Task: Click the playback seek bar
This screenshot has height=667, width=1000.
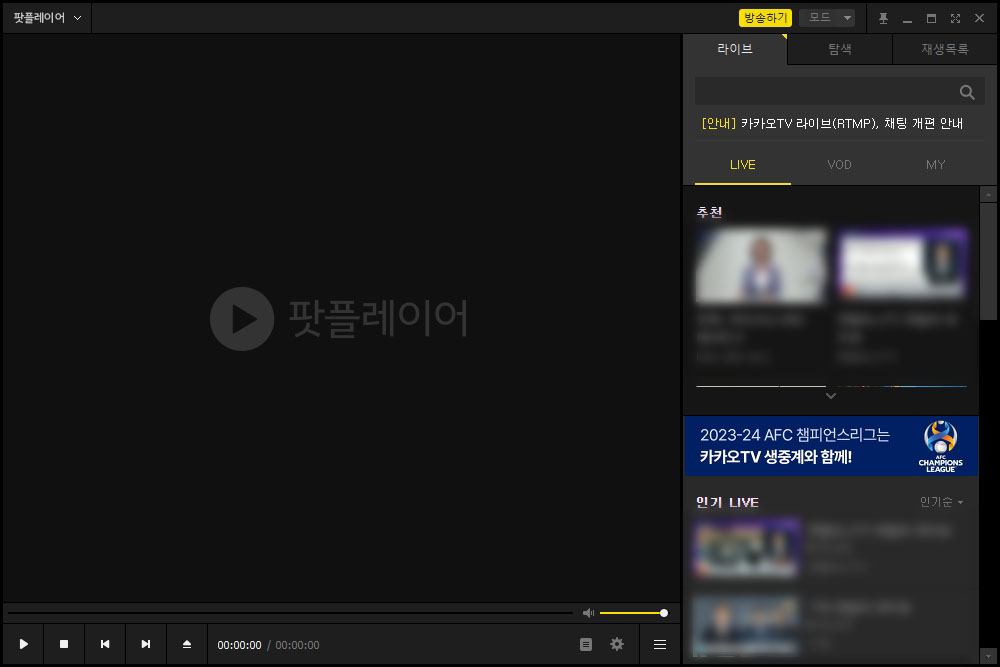Action: pos(290,613)
